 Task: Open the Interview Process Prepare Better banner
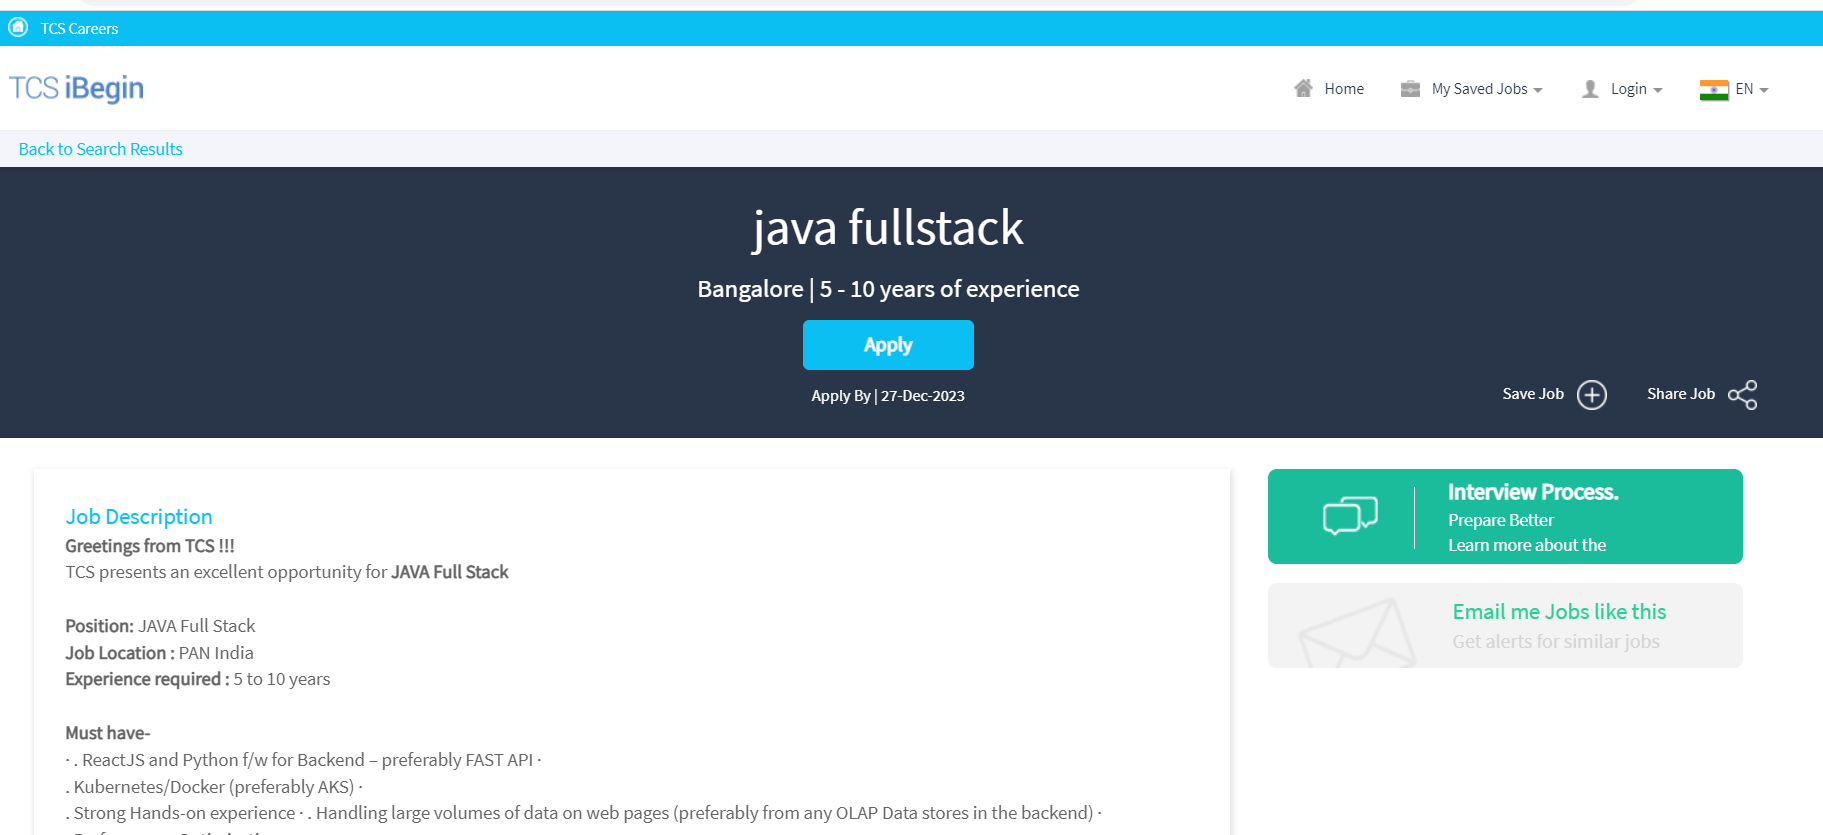coord(1531,518)
